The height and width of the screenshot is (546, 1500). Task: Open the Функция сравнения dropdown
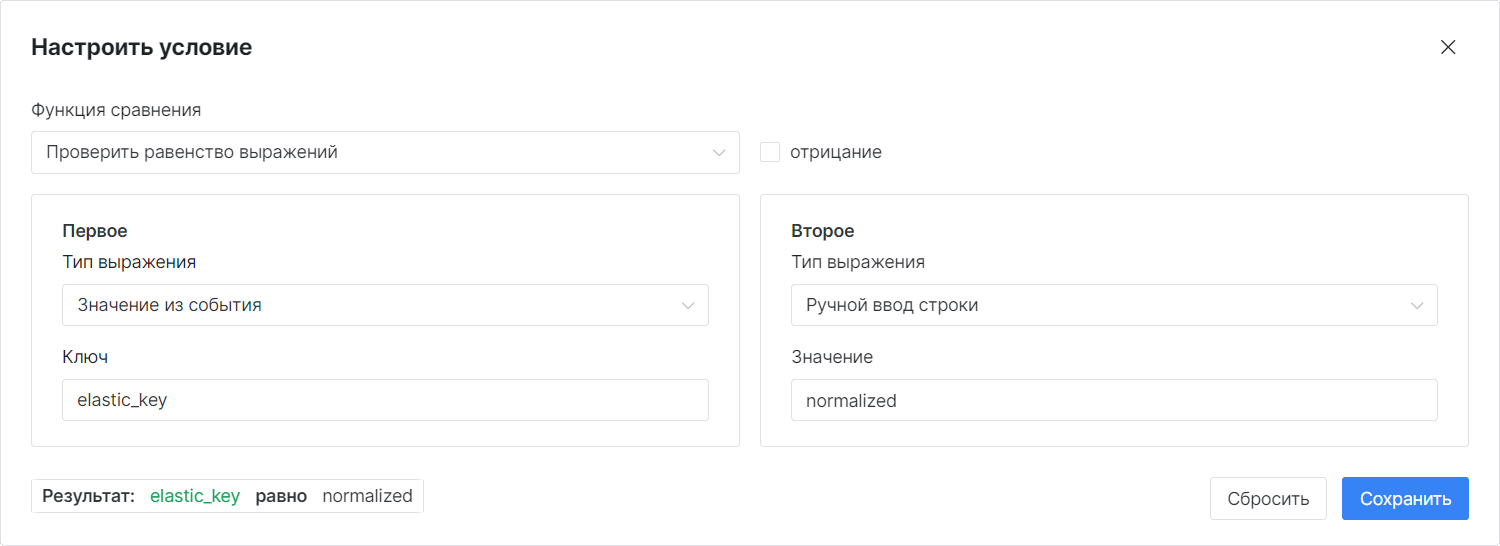click(385, 152)
